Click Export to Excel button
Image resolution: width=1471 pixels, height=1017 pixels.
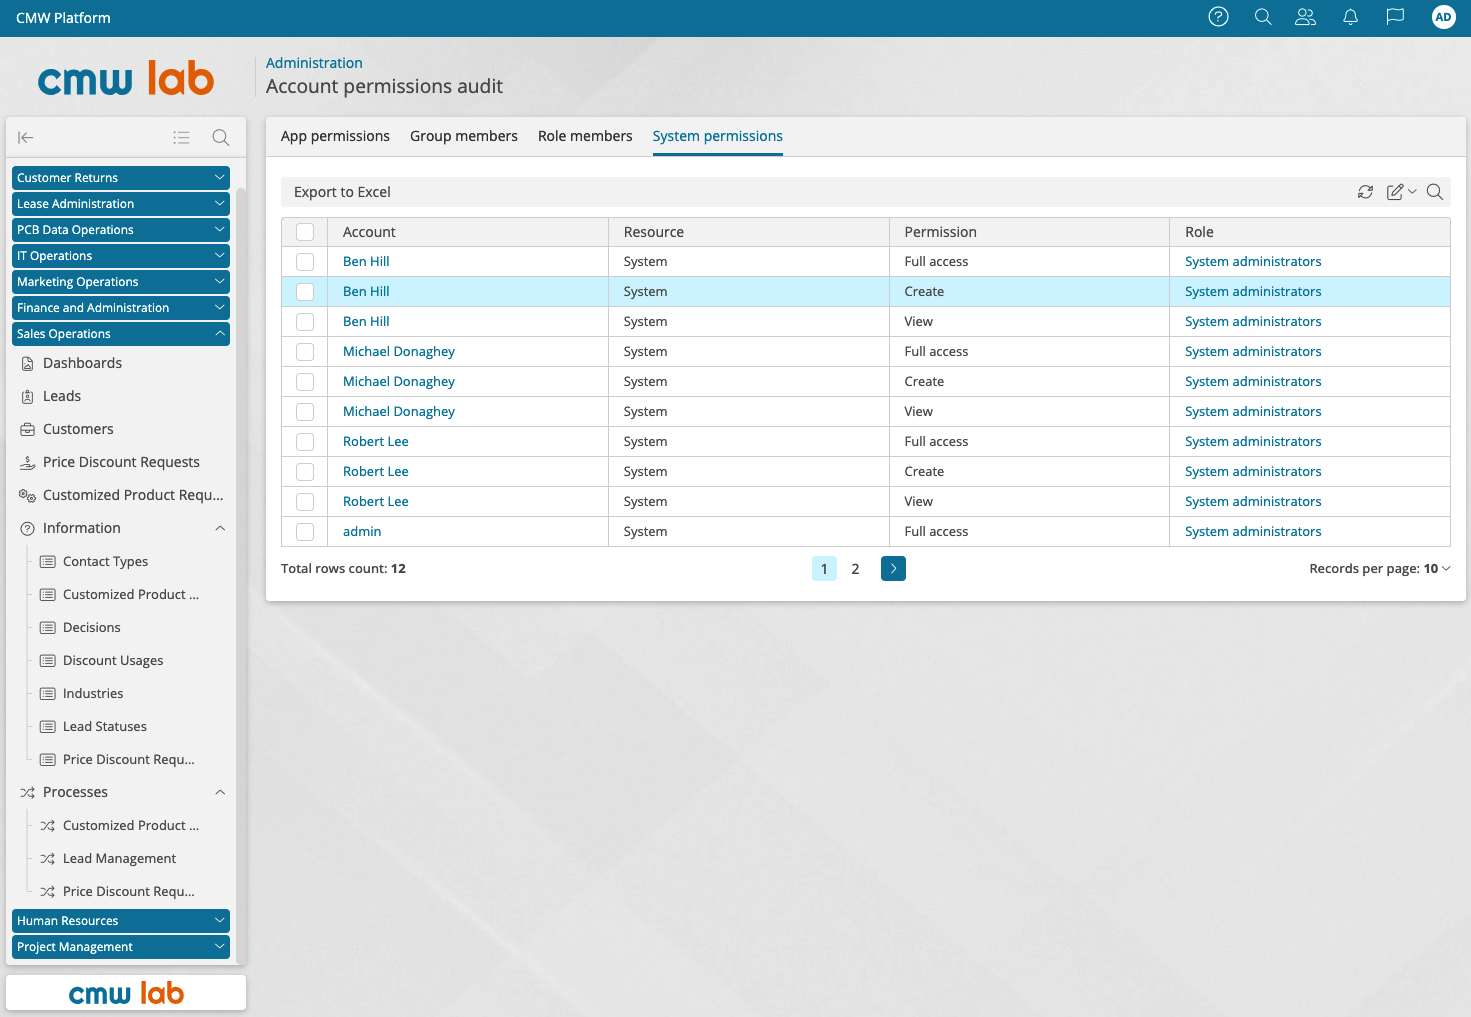(x=342, y=192)
